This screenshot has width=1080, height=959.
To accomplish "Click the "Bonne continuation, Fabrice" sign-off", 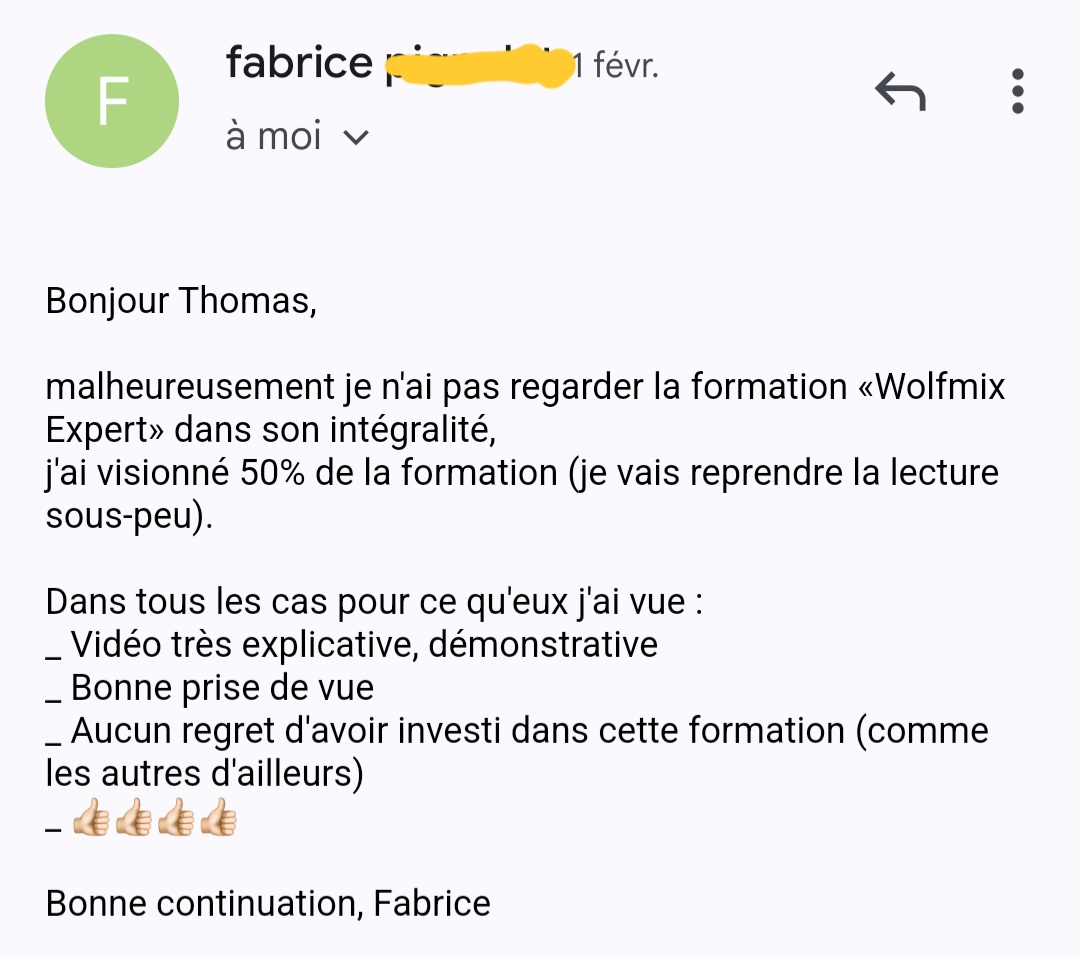I will (x=268, y=904).
